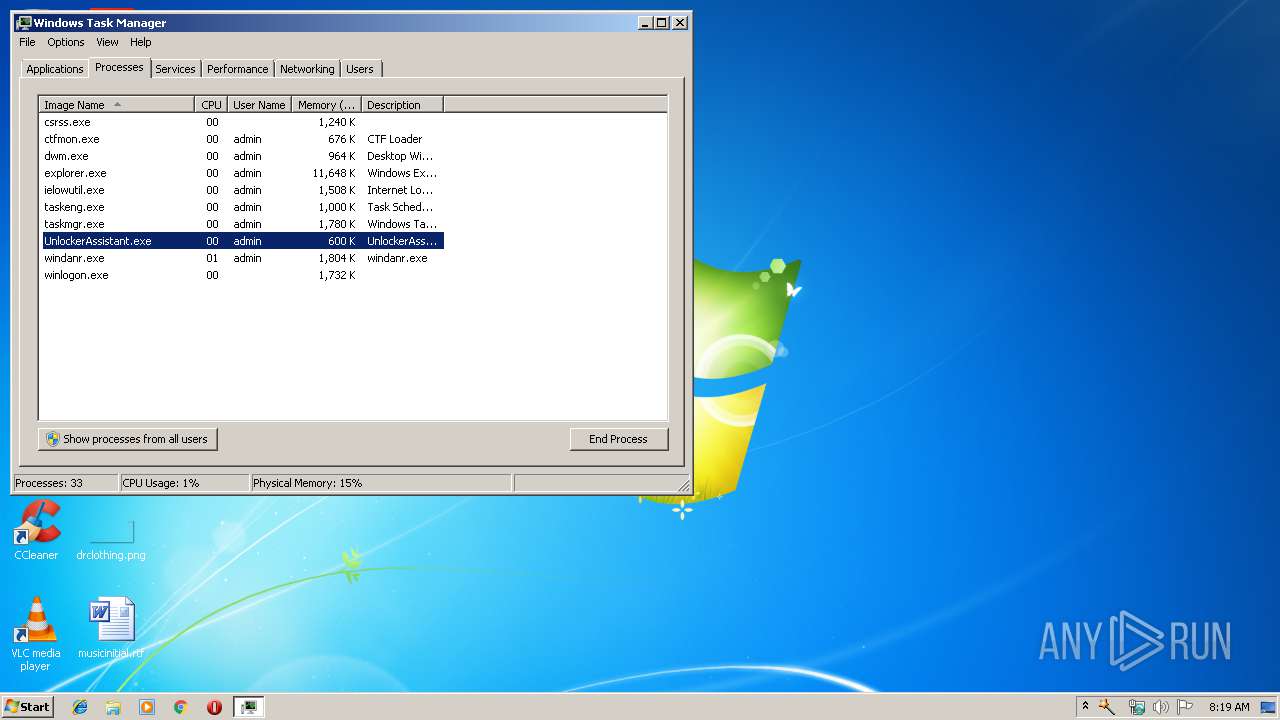Close the Windows Task Manager window
The image size is (1280, 720).
(680, 22)
